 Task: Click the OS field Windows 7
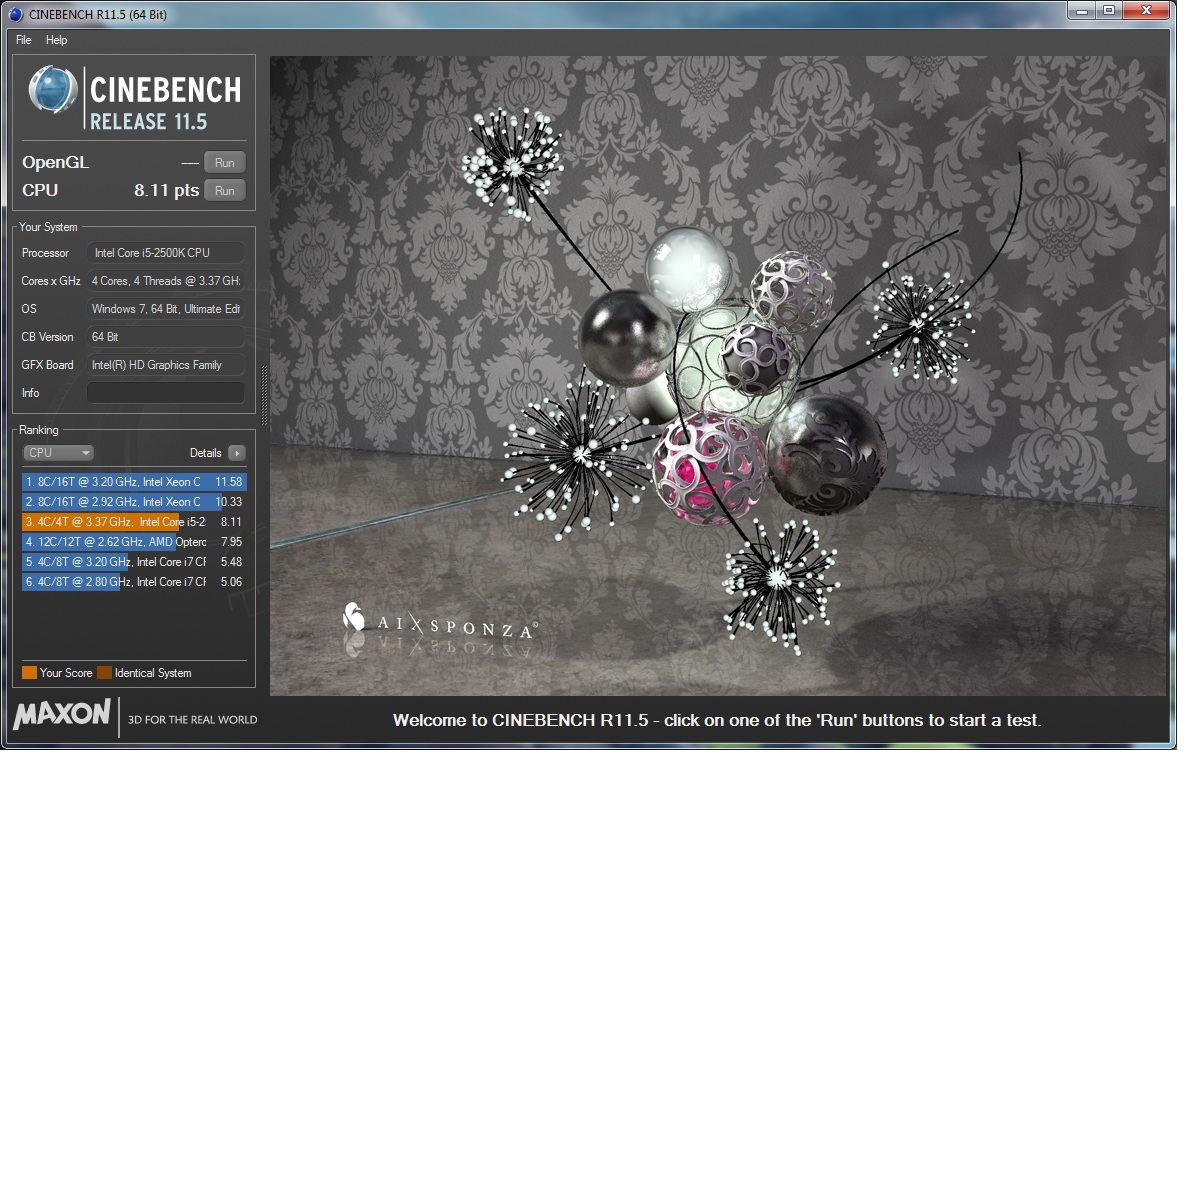pos(165,309)
